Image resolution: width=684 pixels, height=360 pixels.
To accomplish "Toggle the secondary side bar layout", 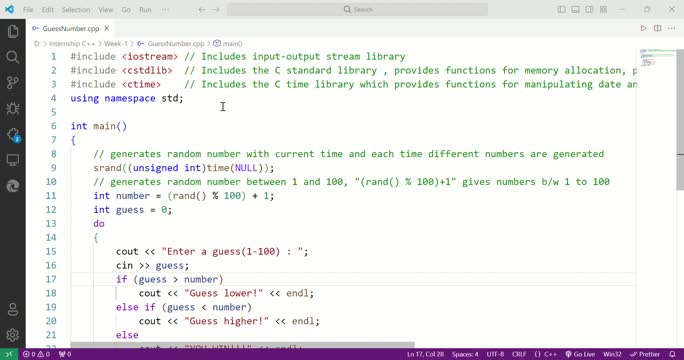I will pos(589,9).
